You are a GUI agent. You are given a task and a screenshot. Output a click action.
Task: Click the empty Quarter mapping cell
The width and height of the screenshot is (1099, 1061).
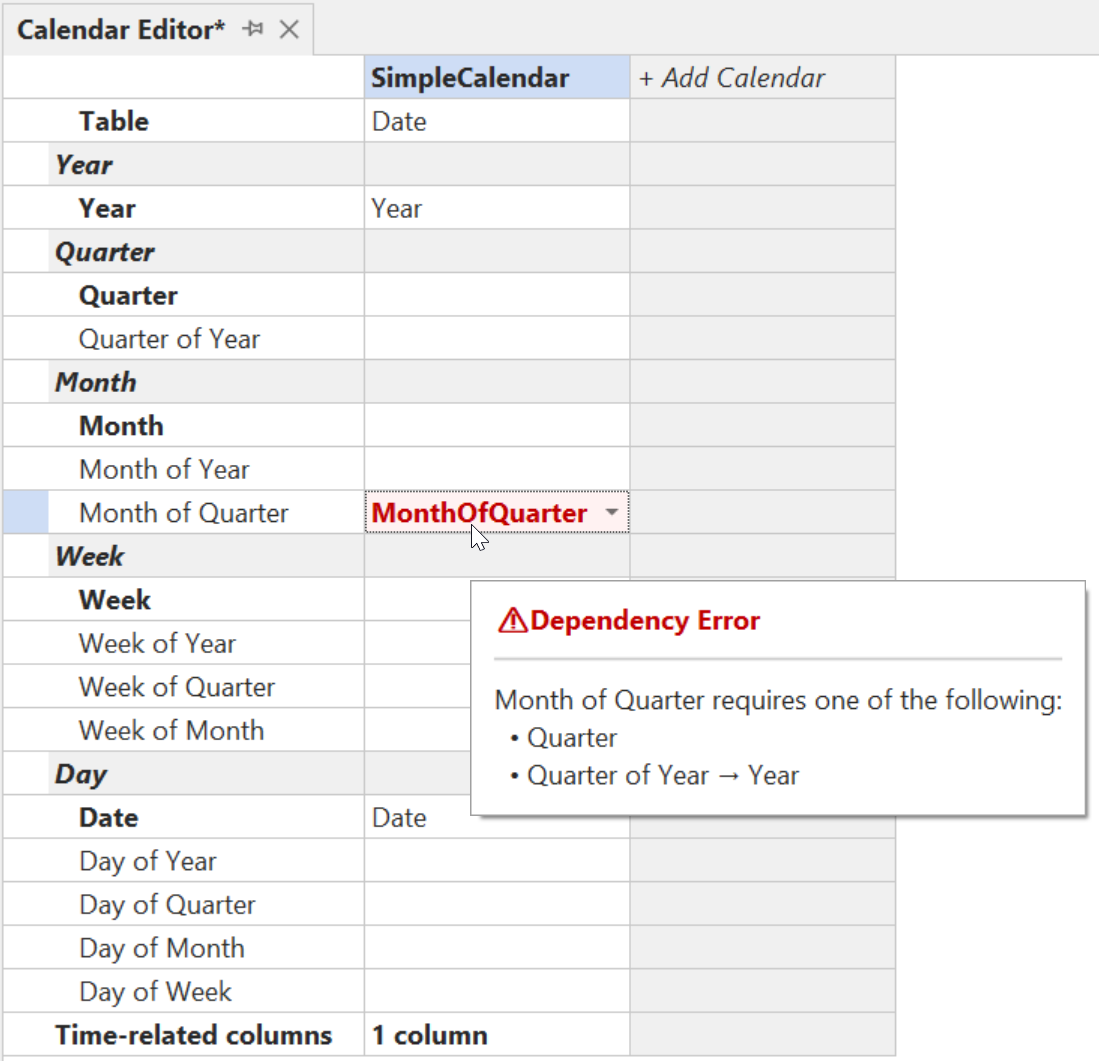click(496, 296)
